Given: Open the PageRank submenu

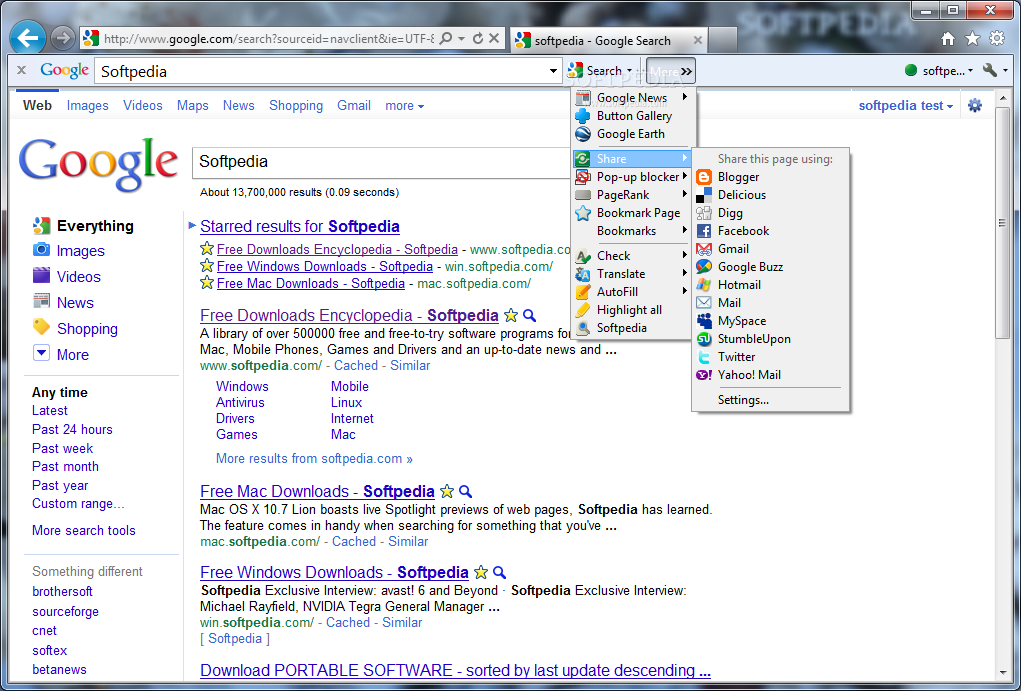Looking at the screenshot, I should point(630,195).
